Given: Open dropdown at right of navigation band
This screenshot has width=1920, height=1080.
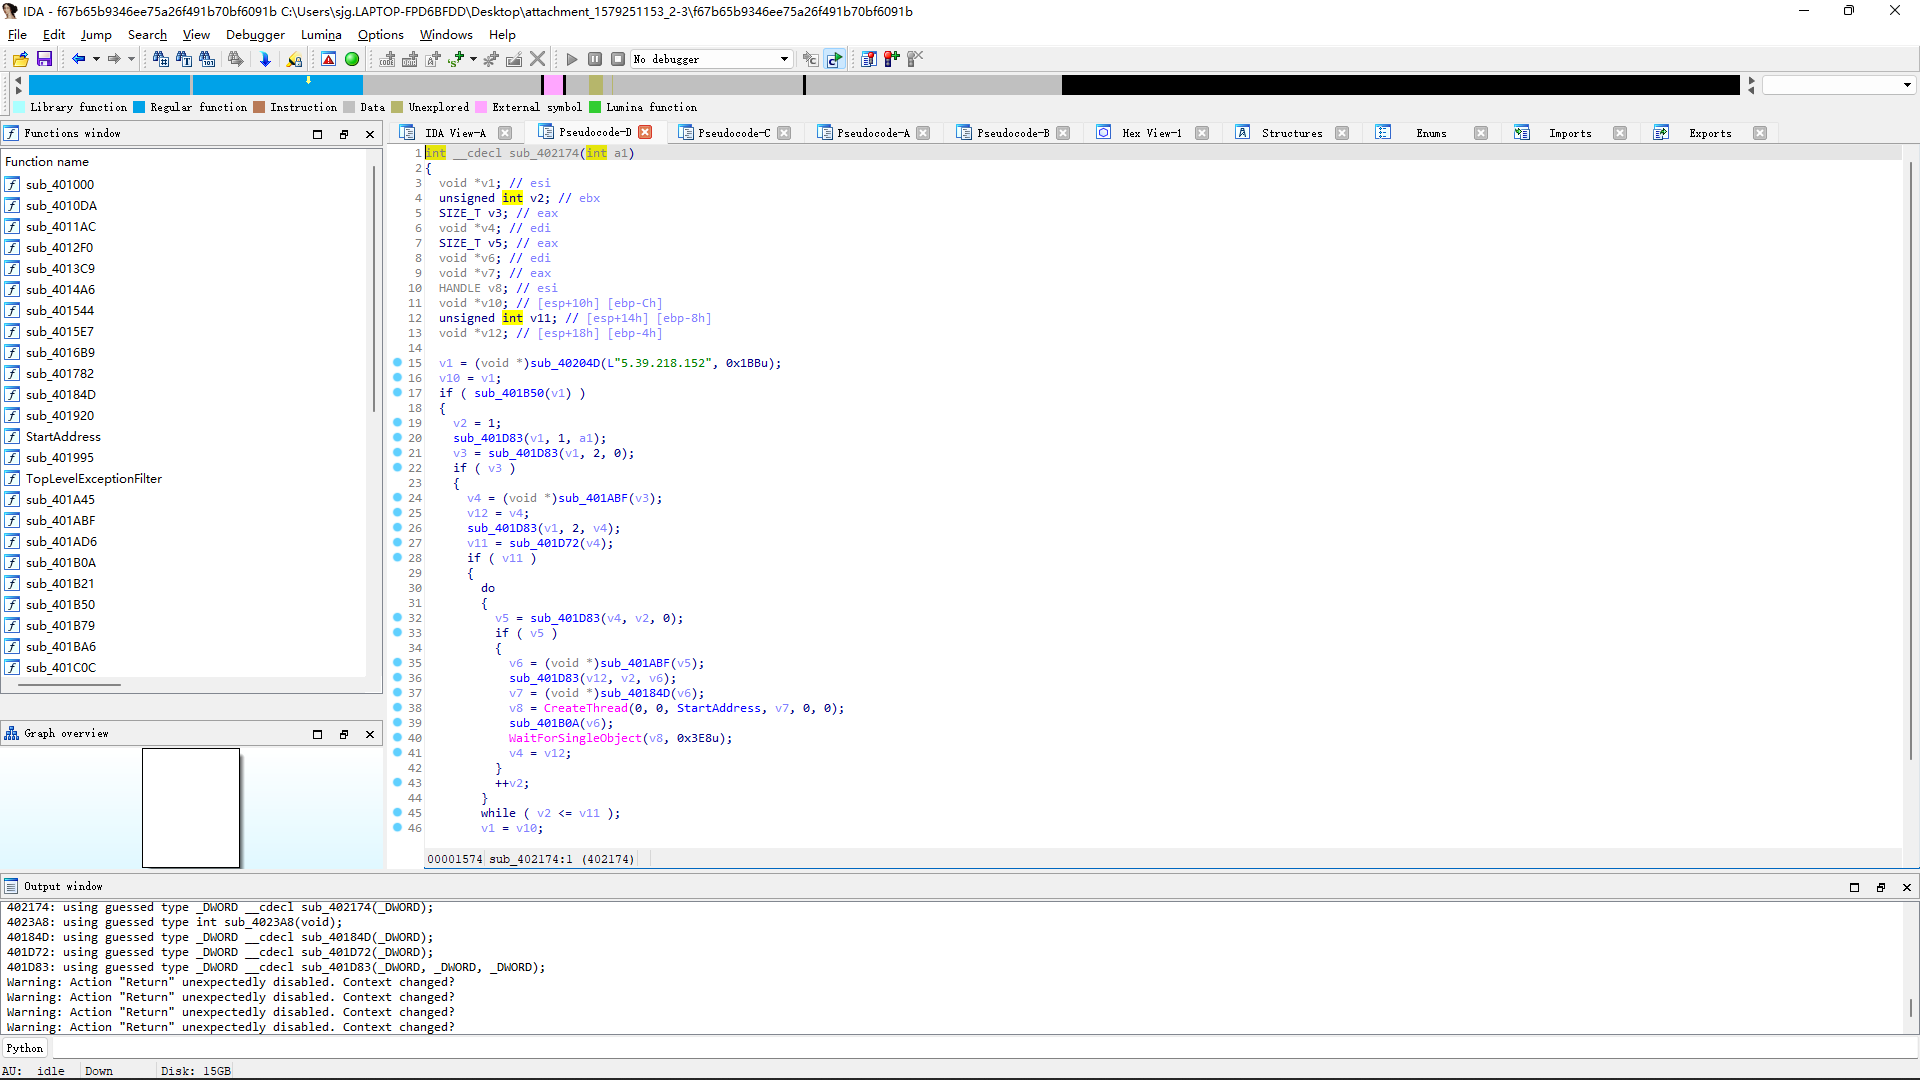Looking at the screenshot, I should (1907, 86).
